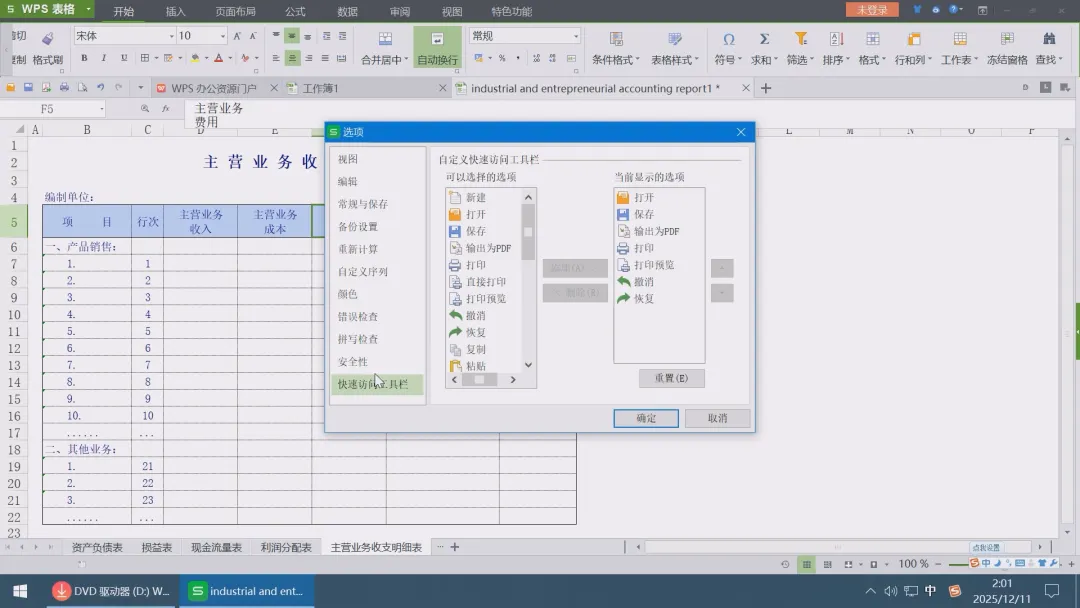
Task: Click the 未登录 login button
Action: coord(872,10)
